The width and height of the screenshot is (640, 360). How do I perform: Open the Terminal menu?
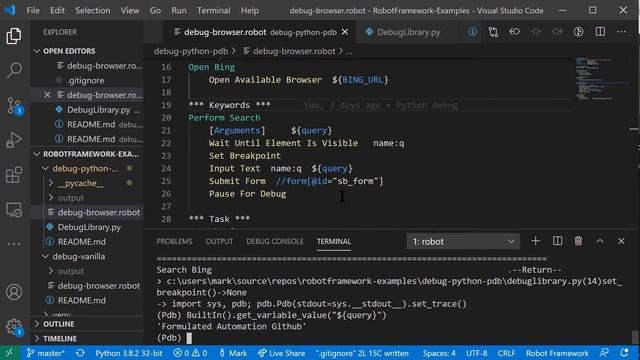[x=213, y=10]
